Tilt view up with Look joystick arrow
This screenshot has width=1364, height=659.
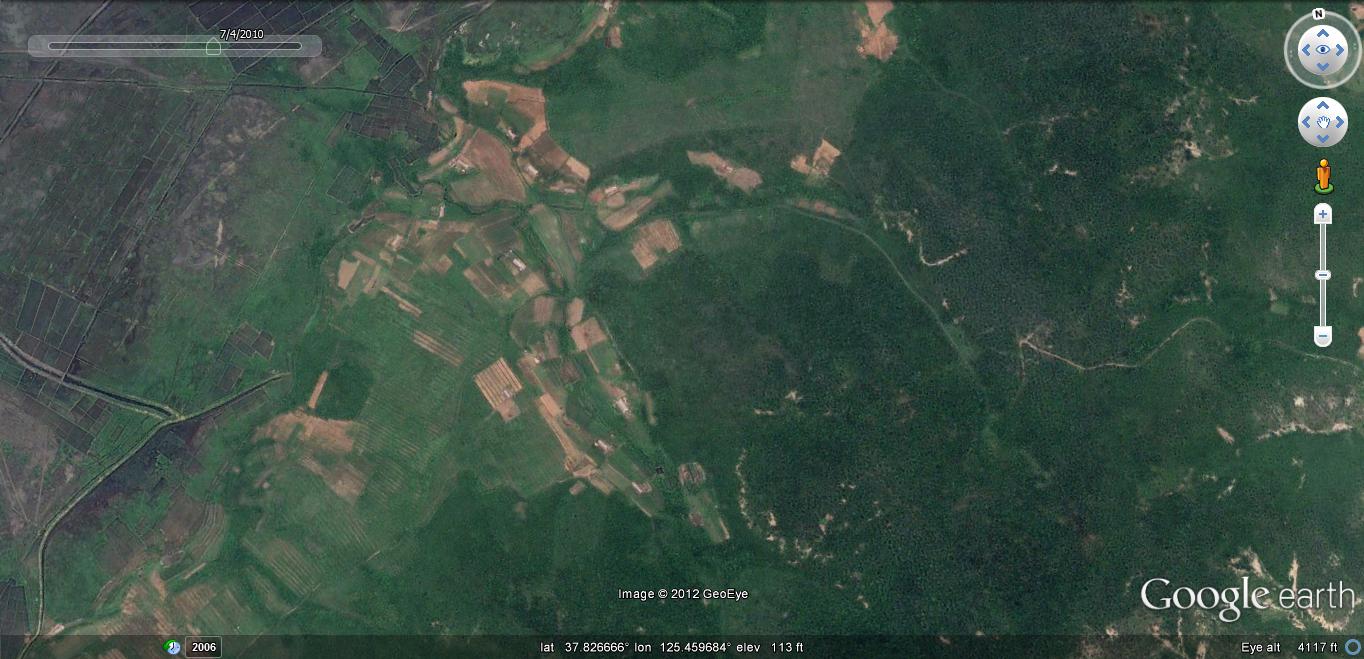pyautogui.click(x=1323, y=31)
